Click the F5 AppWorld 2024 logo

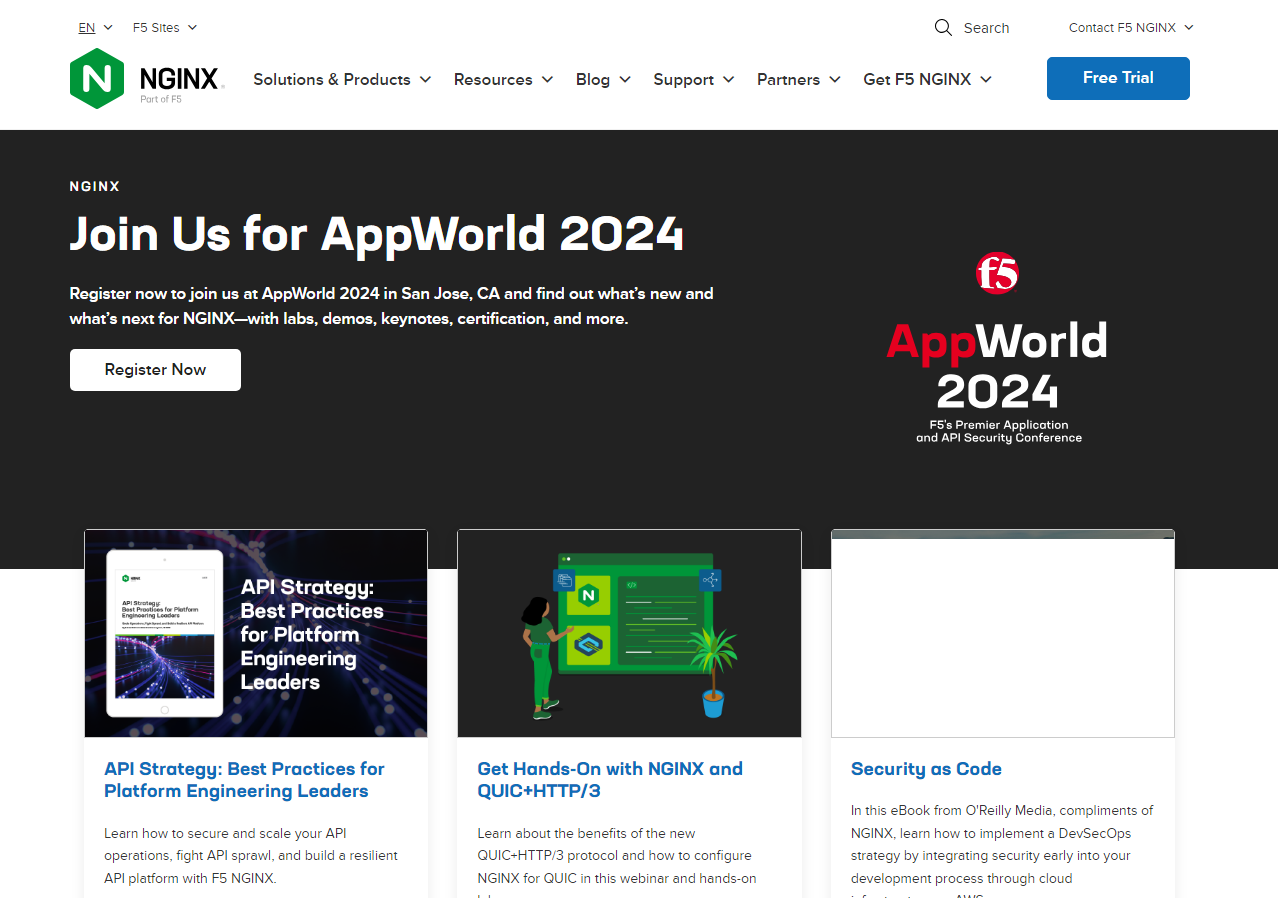point(998,348)
